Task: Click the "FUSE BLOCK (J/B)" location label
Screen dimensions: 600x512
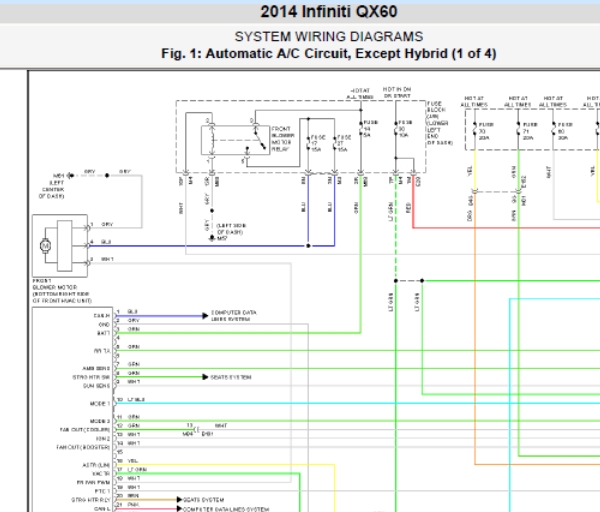Action: tap(440, 123)
